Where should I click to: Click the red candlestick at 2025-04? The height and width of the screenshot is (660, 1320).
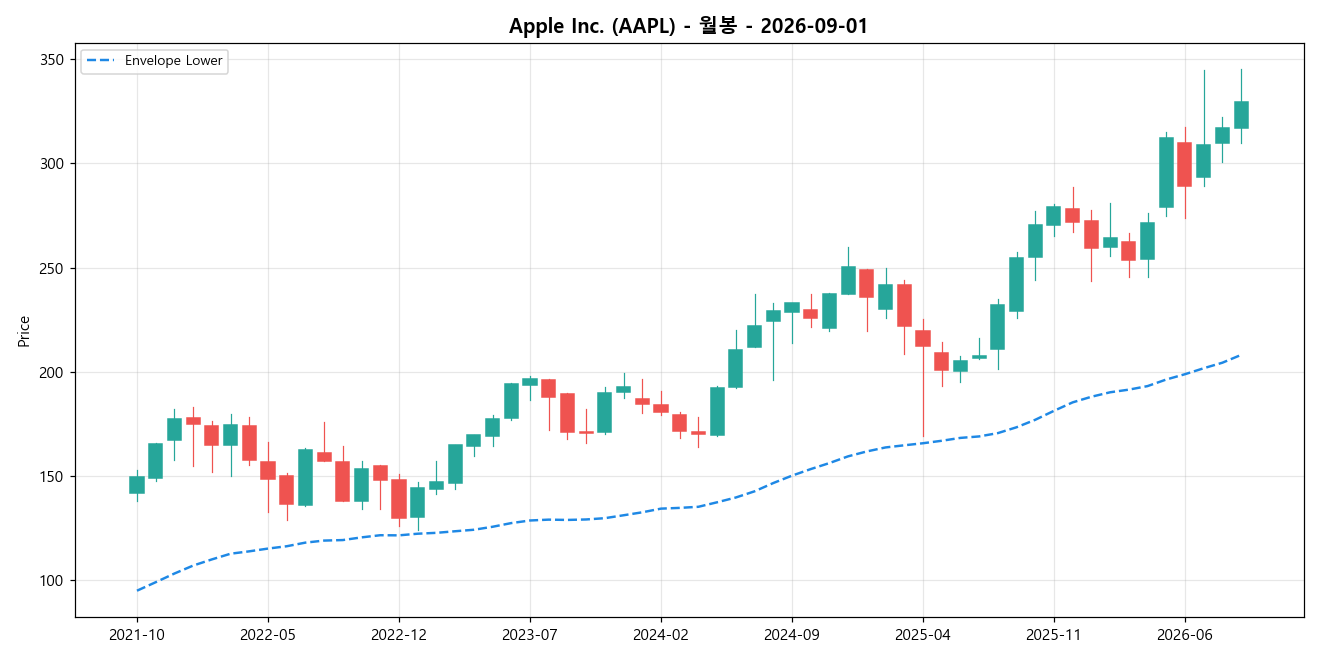(x=923, y=338)
